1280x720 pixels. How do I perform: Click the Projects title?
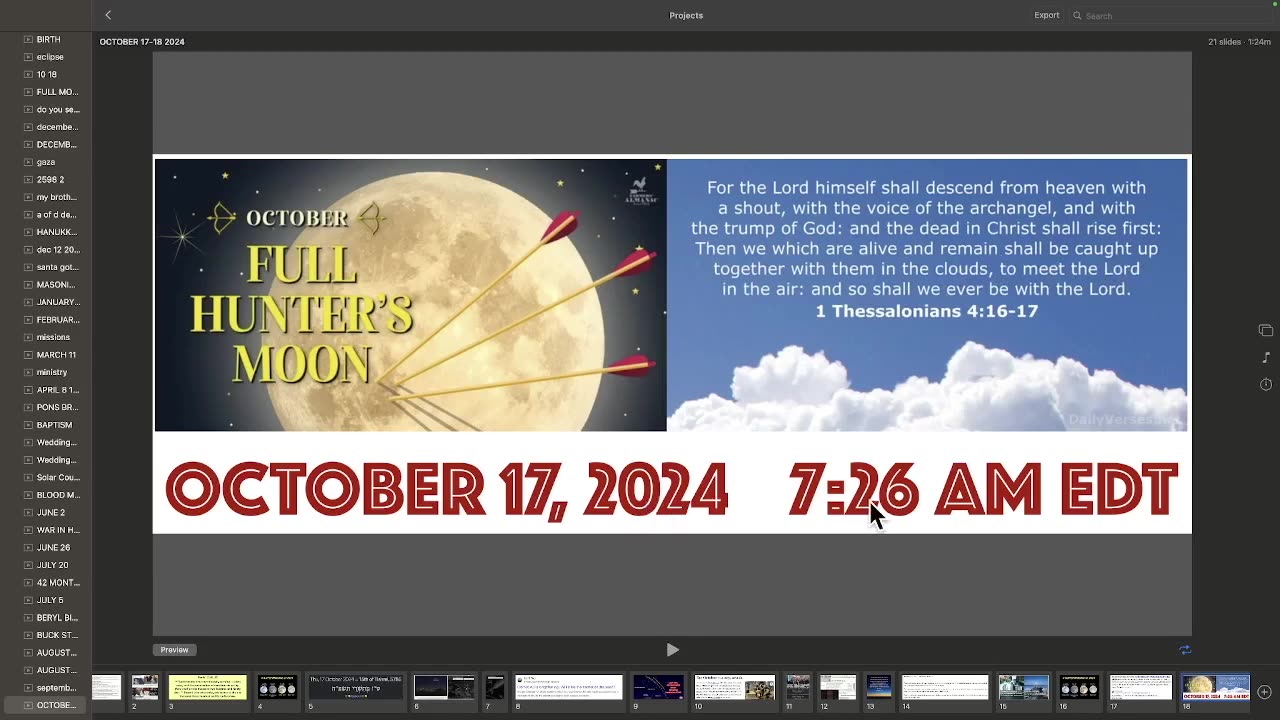pos(686,15)
